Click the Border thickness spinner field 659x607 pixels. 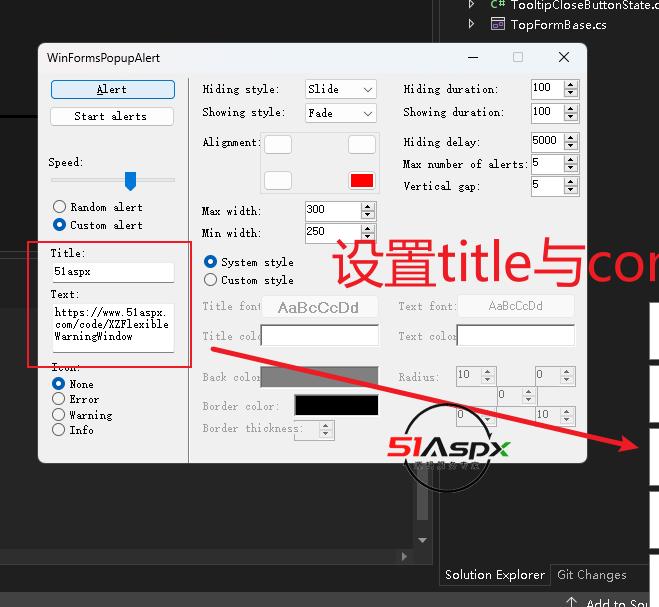coord(314,430)
